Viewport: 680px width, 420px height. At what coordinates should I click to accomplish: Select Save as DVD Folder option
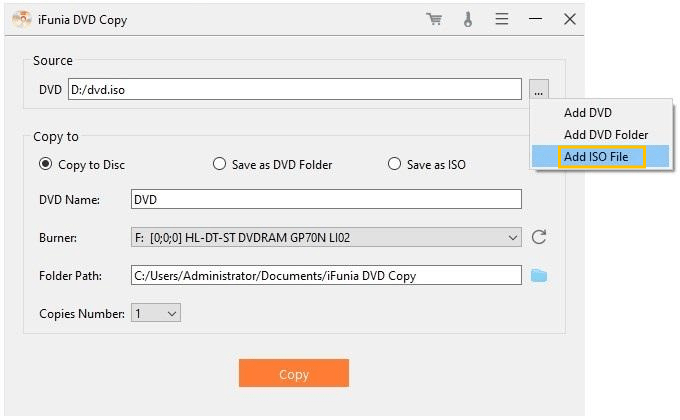pyautogui.click(x=219, y=164)
